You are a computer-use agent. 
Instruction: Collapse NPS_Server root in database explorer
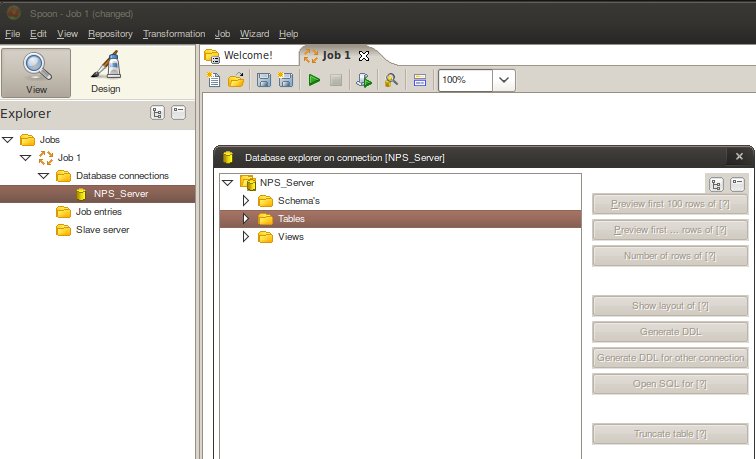(x=228, y=183)
